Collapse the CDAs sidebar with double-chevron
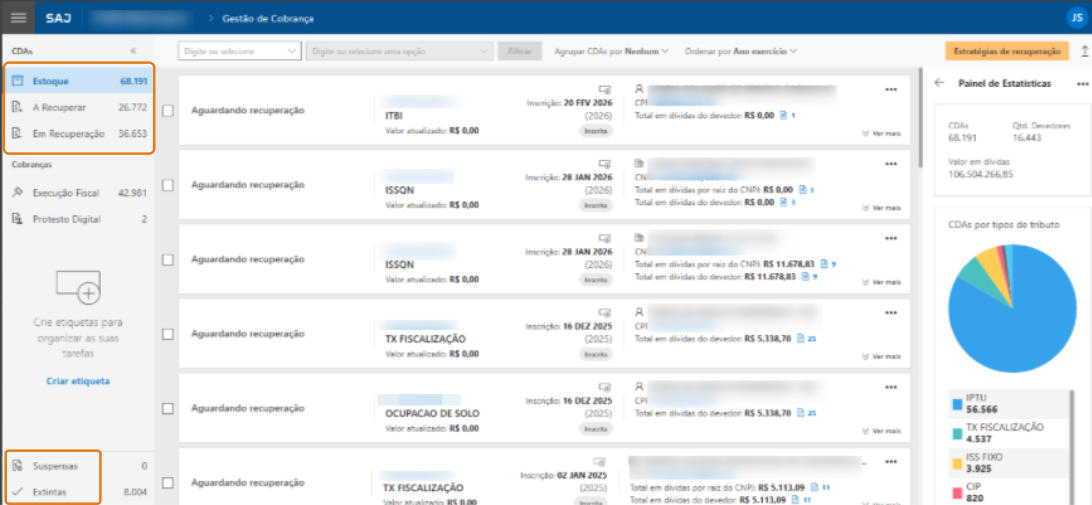 click(133, 50)
